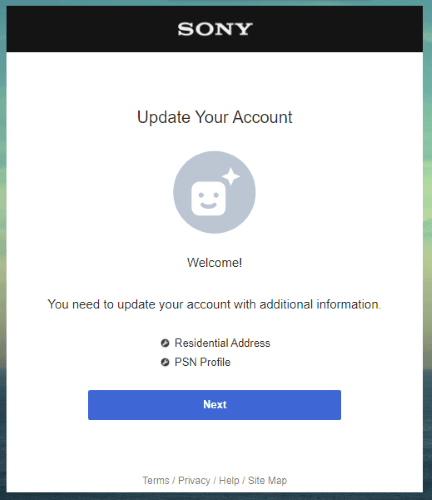Open the Privacy link

(x=194, y=480)
